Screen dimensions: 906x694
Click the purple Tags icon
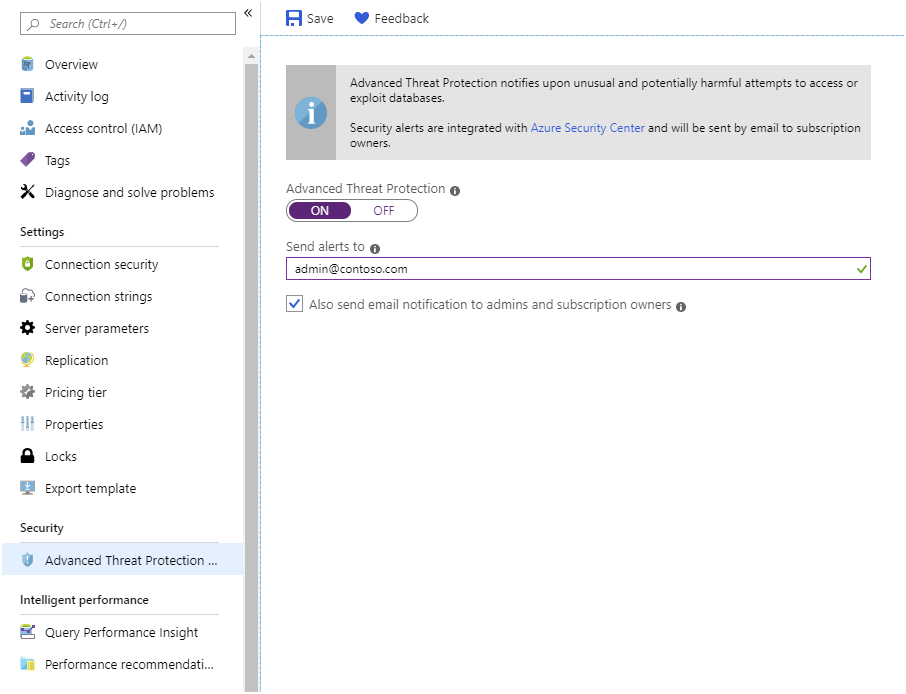27,159
